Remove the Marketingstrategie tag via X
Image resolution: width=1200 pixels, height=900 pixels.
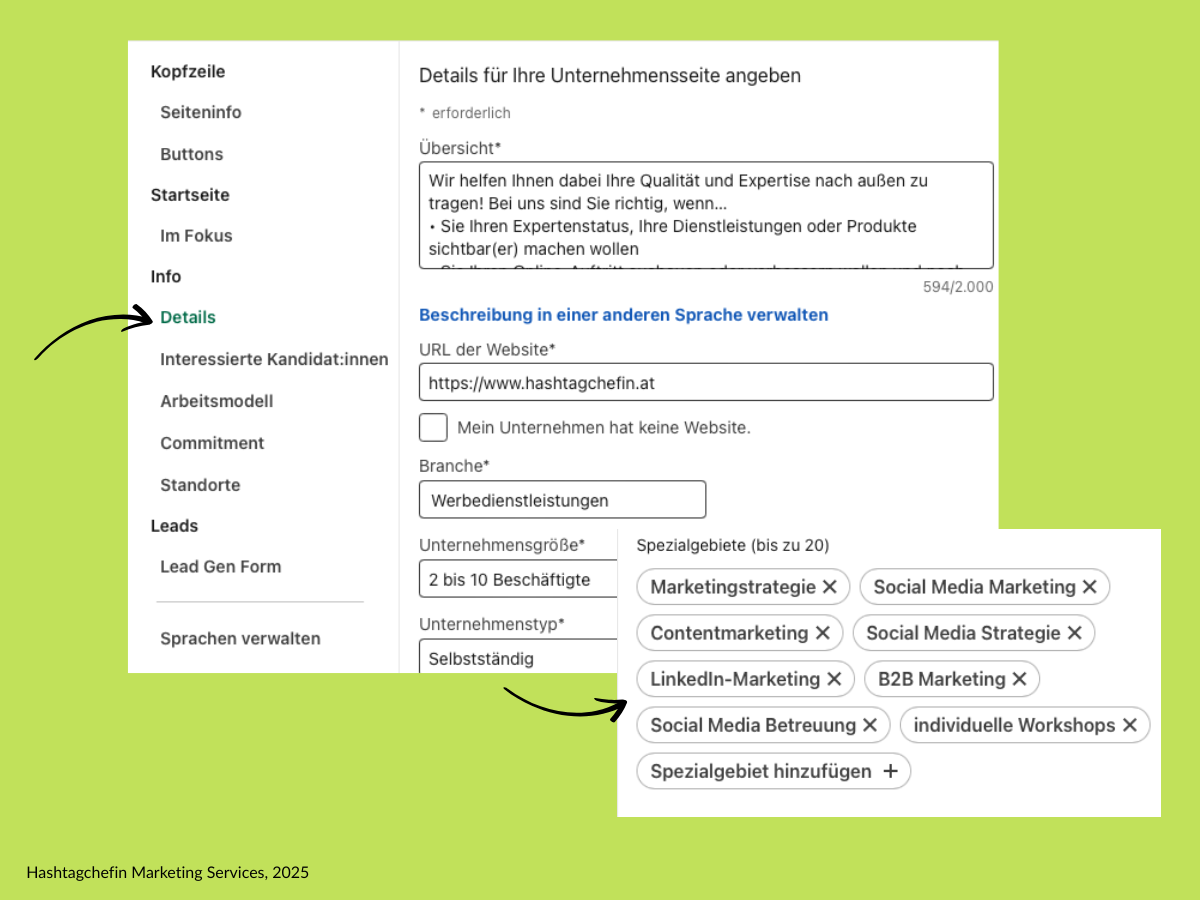pyautogui.click(x=829, y=587)
